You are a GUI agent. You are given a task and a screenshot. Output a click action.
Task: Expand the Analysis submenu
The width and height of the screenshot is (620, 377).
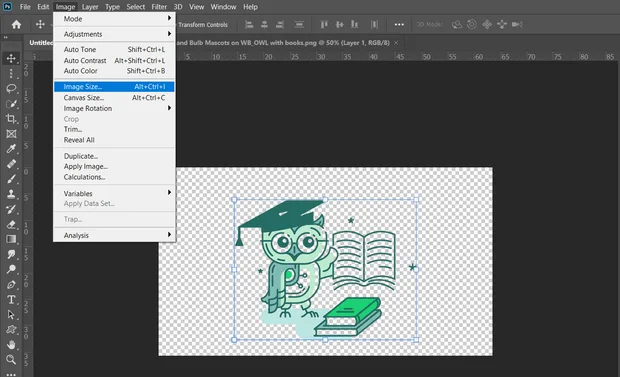114,235
